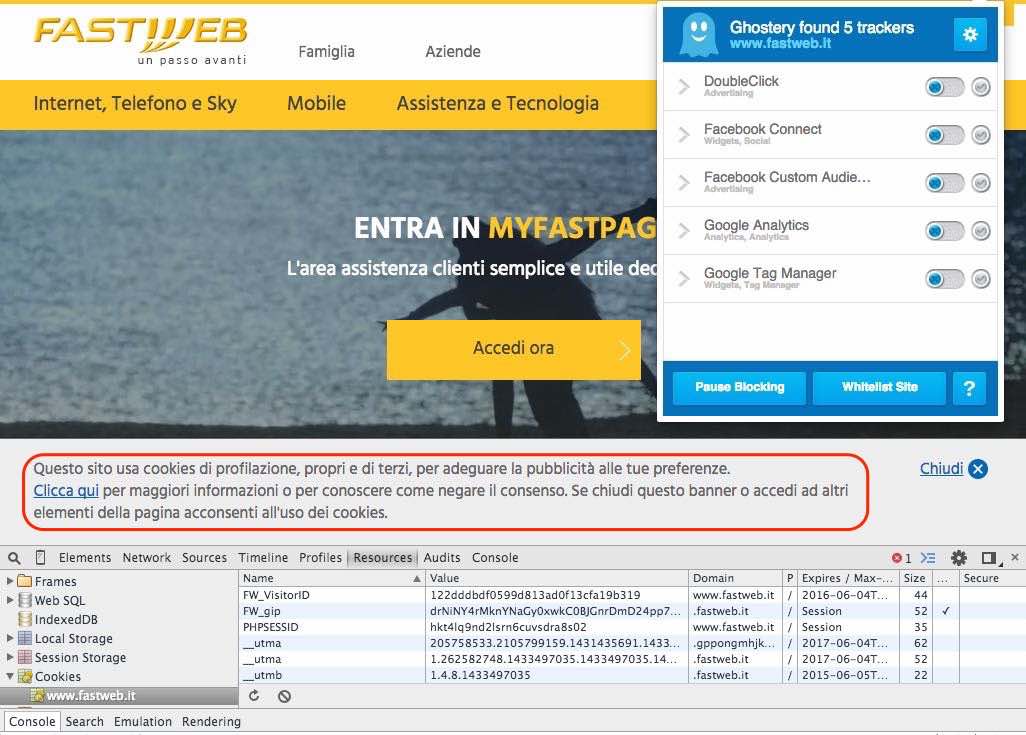Refresh the cookies table

(x=254, y=696)
